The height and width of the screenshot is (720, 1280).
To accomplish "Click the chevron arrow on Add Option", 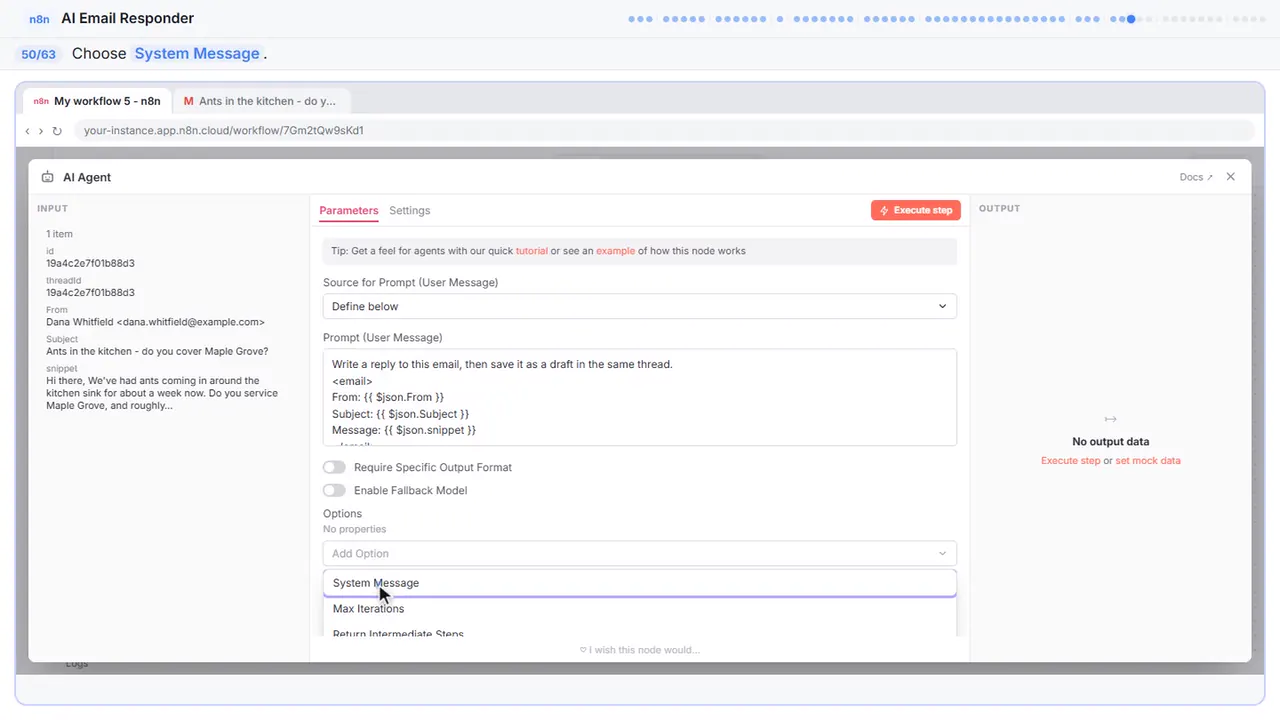I will pos(942,553).
